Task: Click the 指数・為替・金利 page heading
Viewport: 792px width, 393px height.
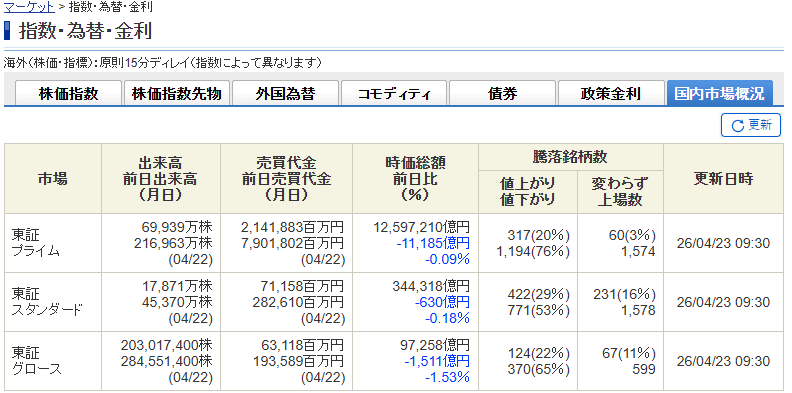Action: 85,31
